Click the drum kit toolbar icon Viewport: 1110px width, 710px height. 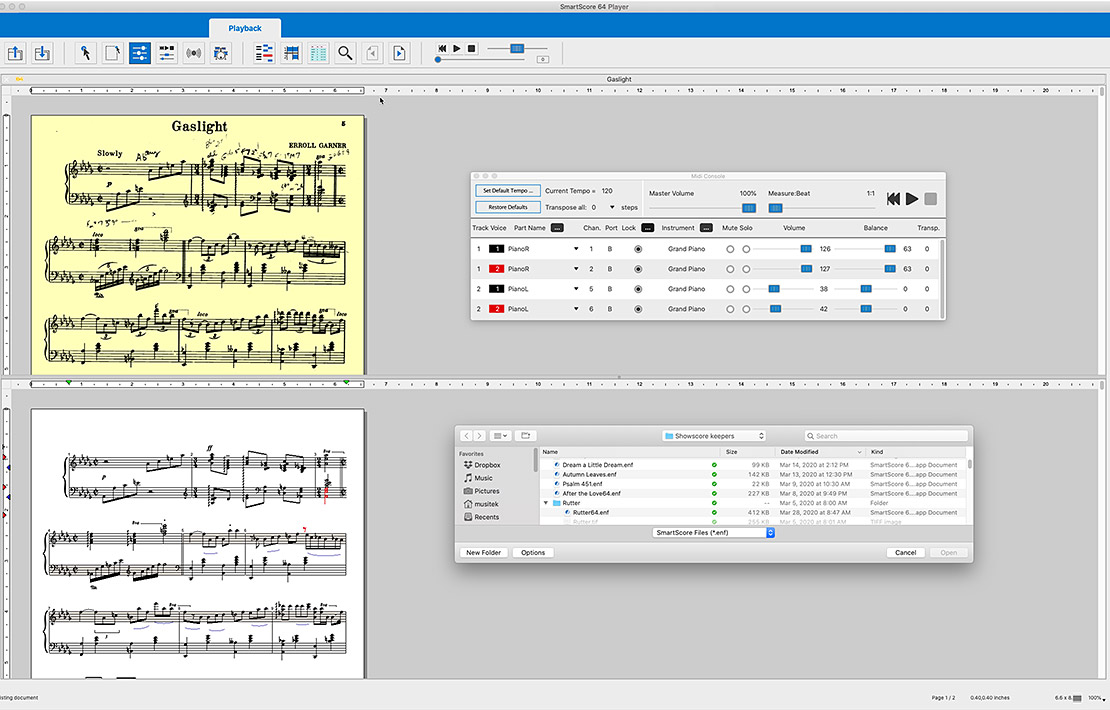pos(221,53)
